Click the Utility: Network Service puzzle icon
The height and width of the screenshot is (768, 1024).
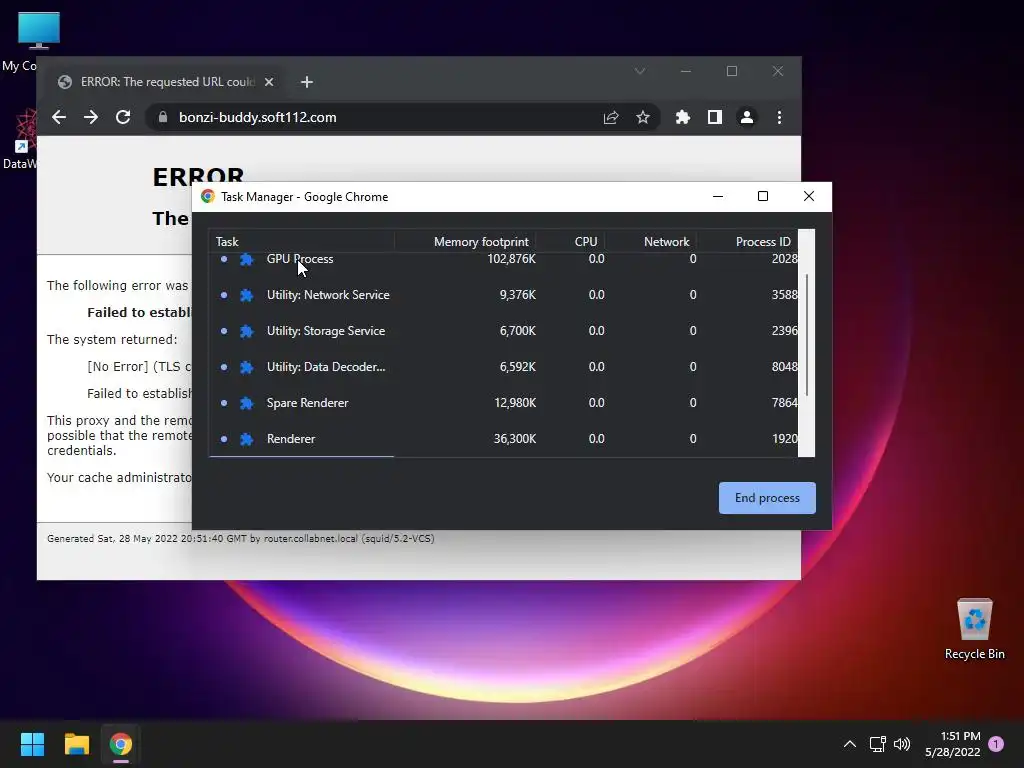pyautogui.click(x=246, y=295)
